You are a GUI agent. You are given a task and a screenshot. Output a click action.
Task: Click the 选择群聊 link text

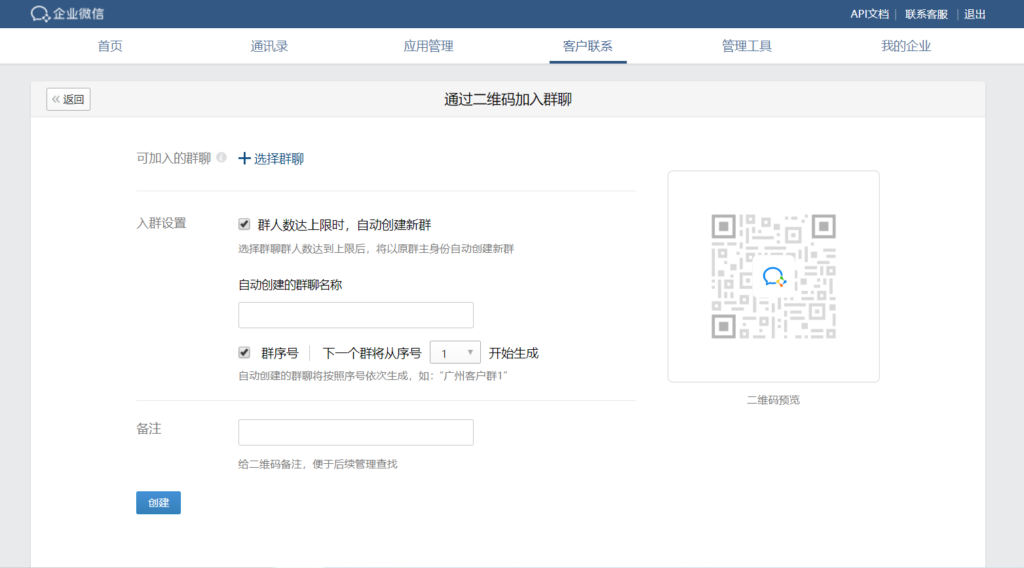click(279, 159)
